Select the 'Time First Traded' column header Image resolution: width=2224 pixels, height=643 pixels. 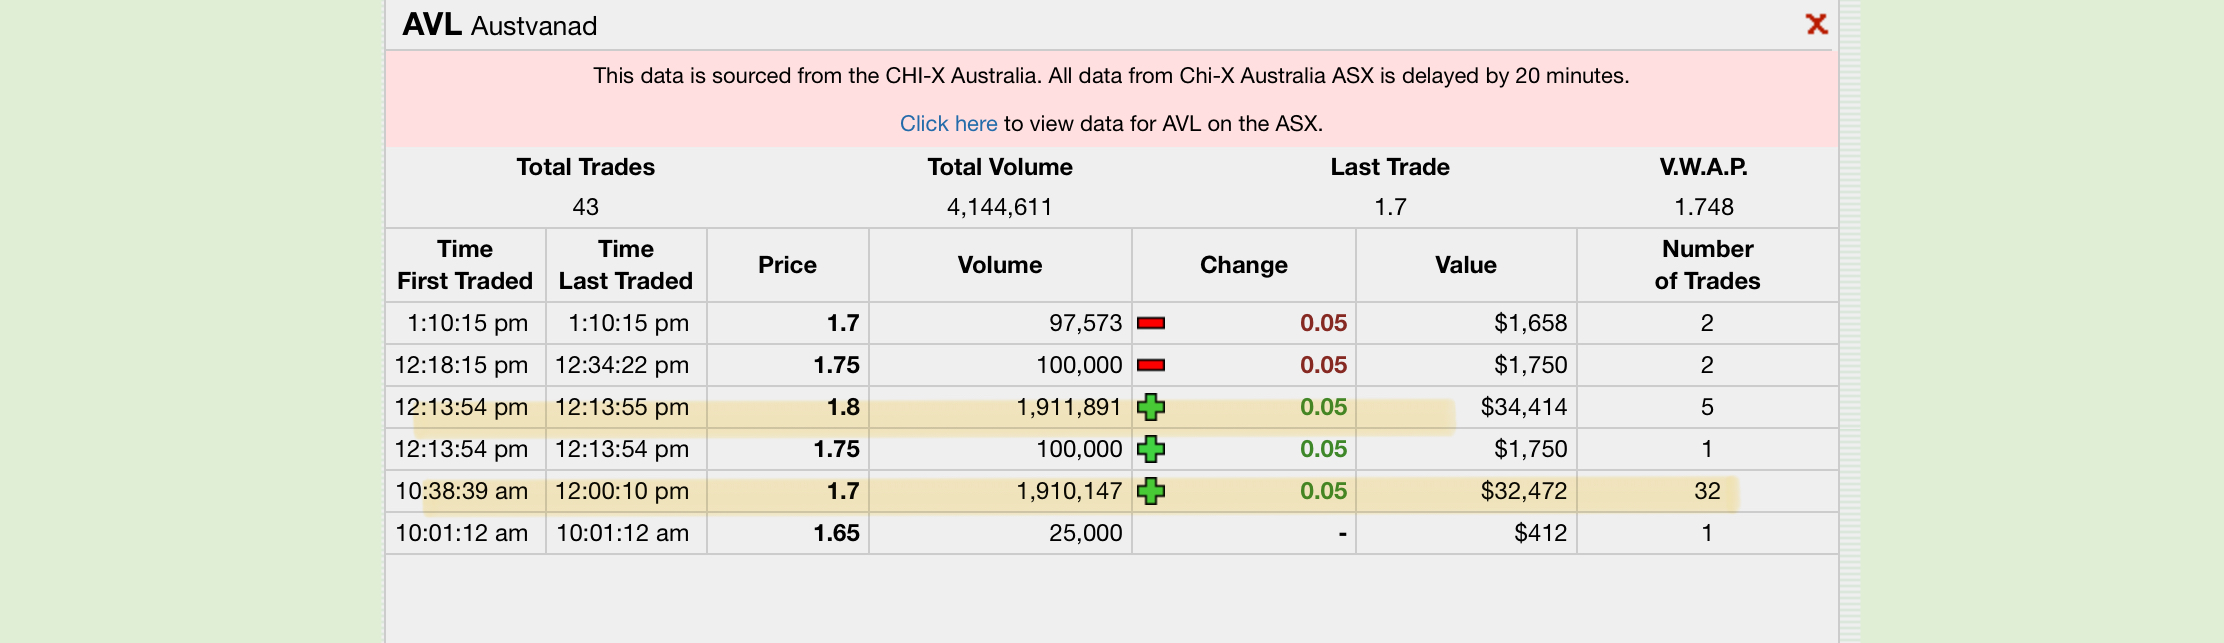tap(465, 265)
